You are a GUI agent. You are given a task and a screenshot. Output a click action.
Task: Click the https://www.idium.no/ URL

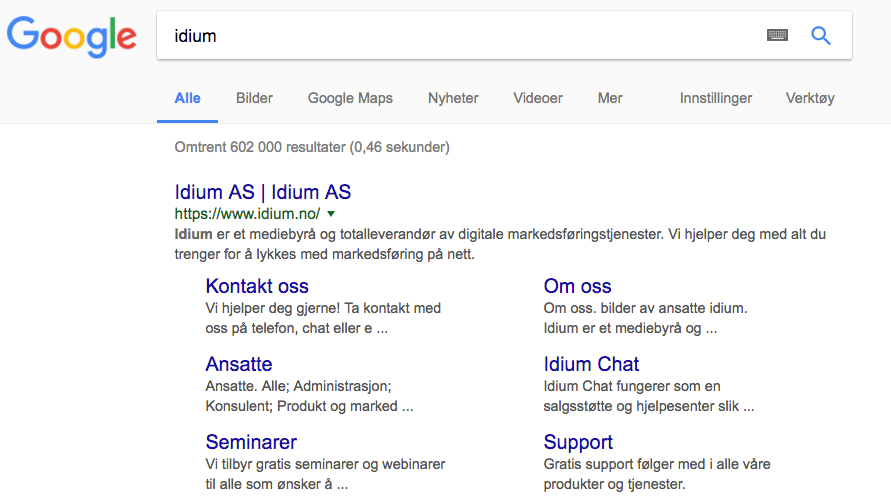pyautogui.click(x=247, y=214)
